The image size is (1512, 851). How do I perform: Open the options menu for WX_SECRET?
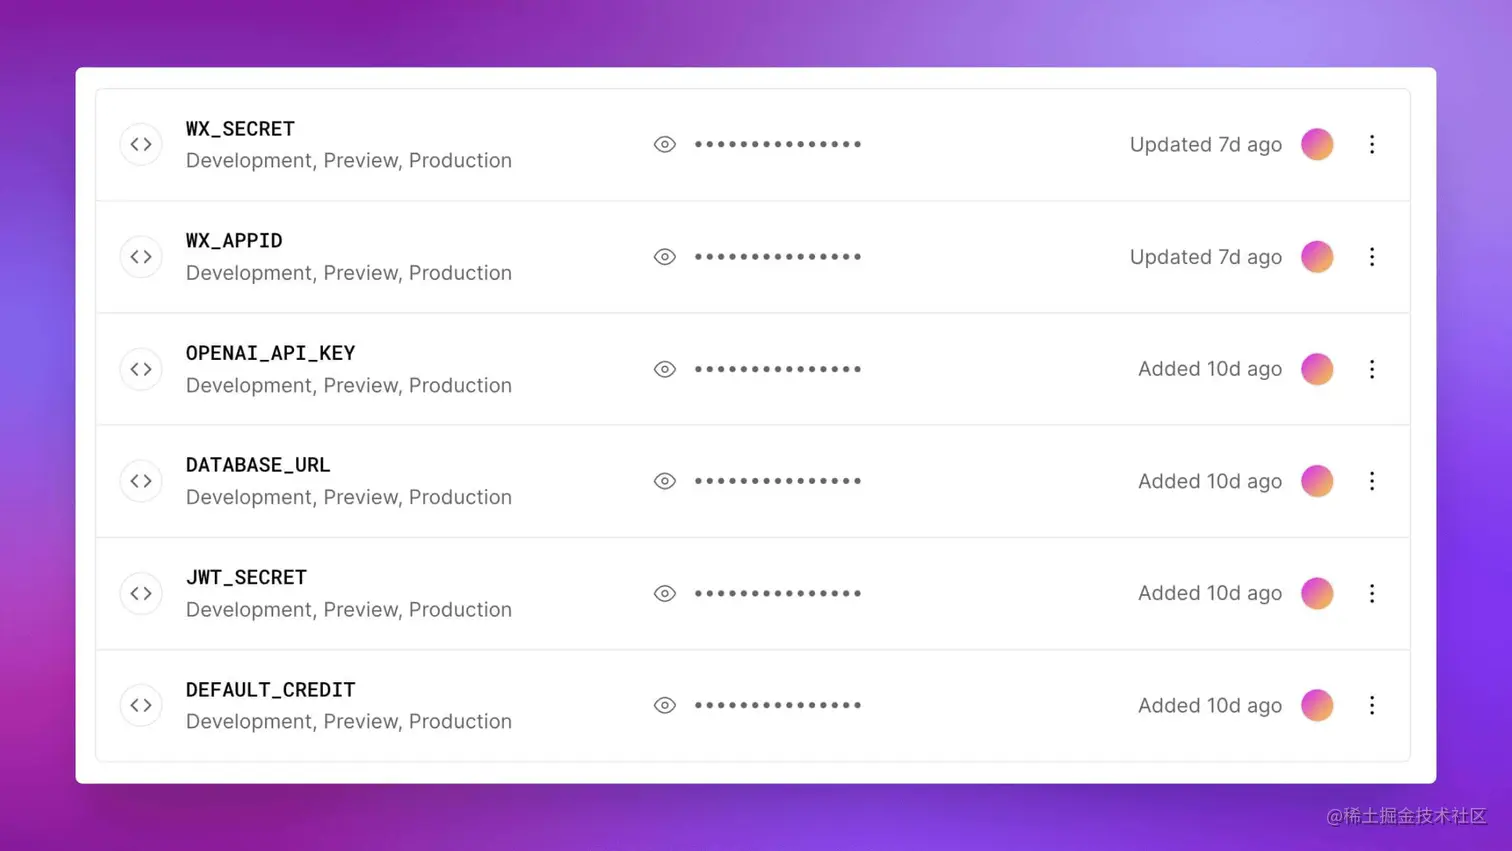(x=1372, y=144)
